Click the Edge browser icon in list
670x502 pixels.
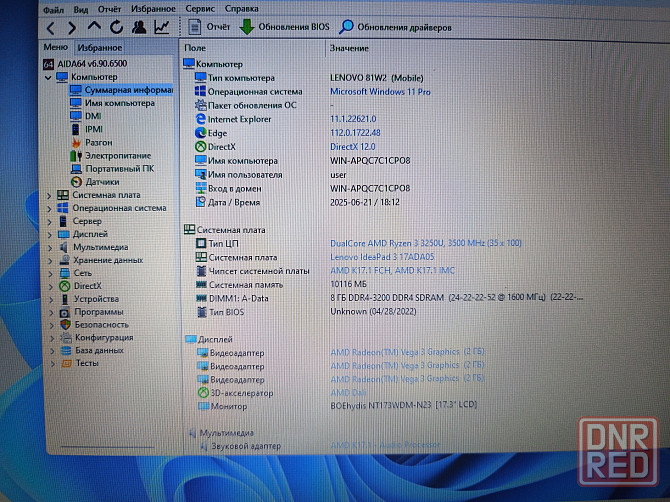click(200, 133)
